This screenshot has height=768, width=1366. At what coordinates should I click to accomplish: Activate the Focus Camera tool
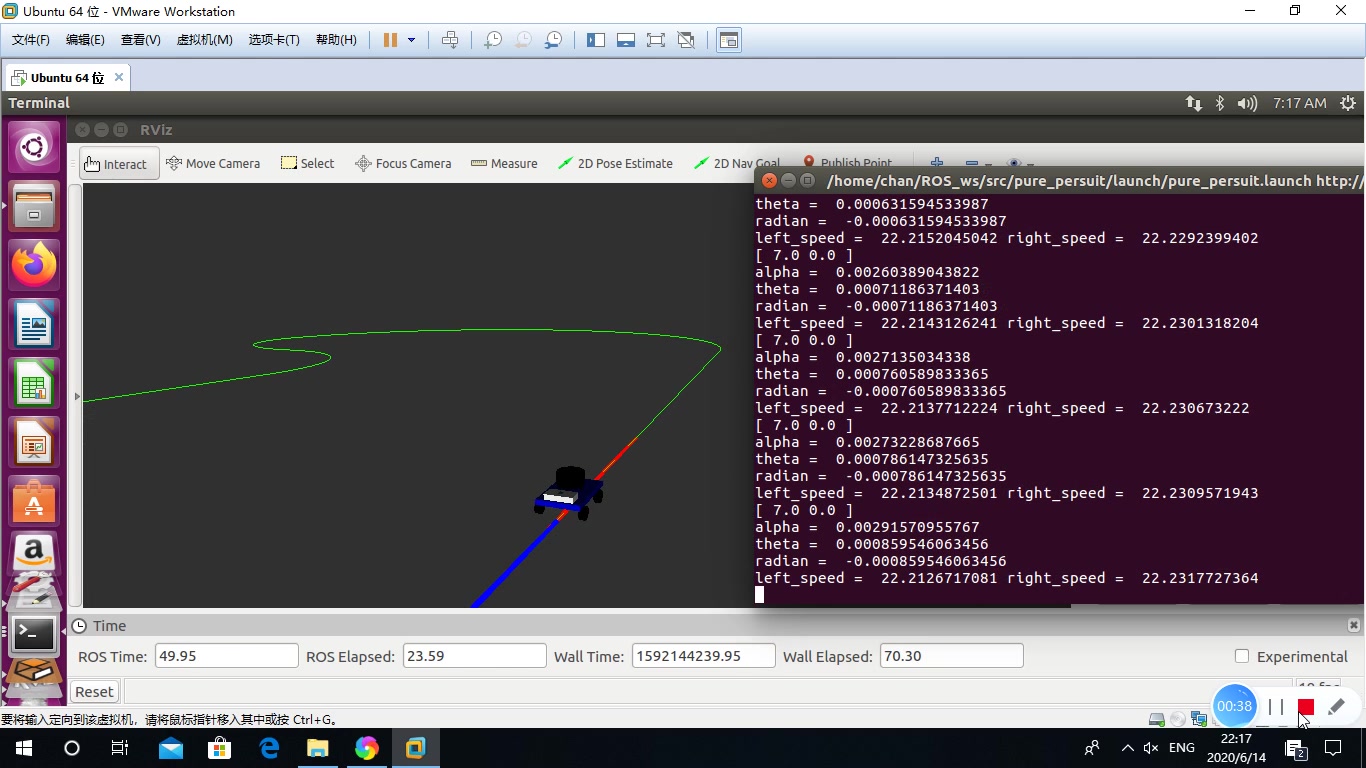403,163
